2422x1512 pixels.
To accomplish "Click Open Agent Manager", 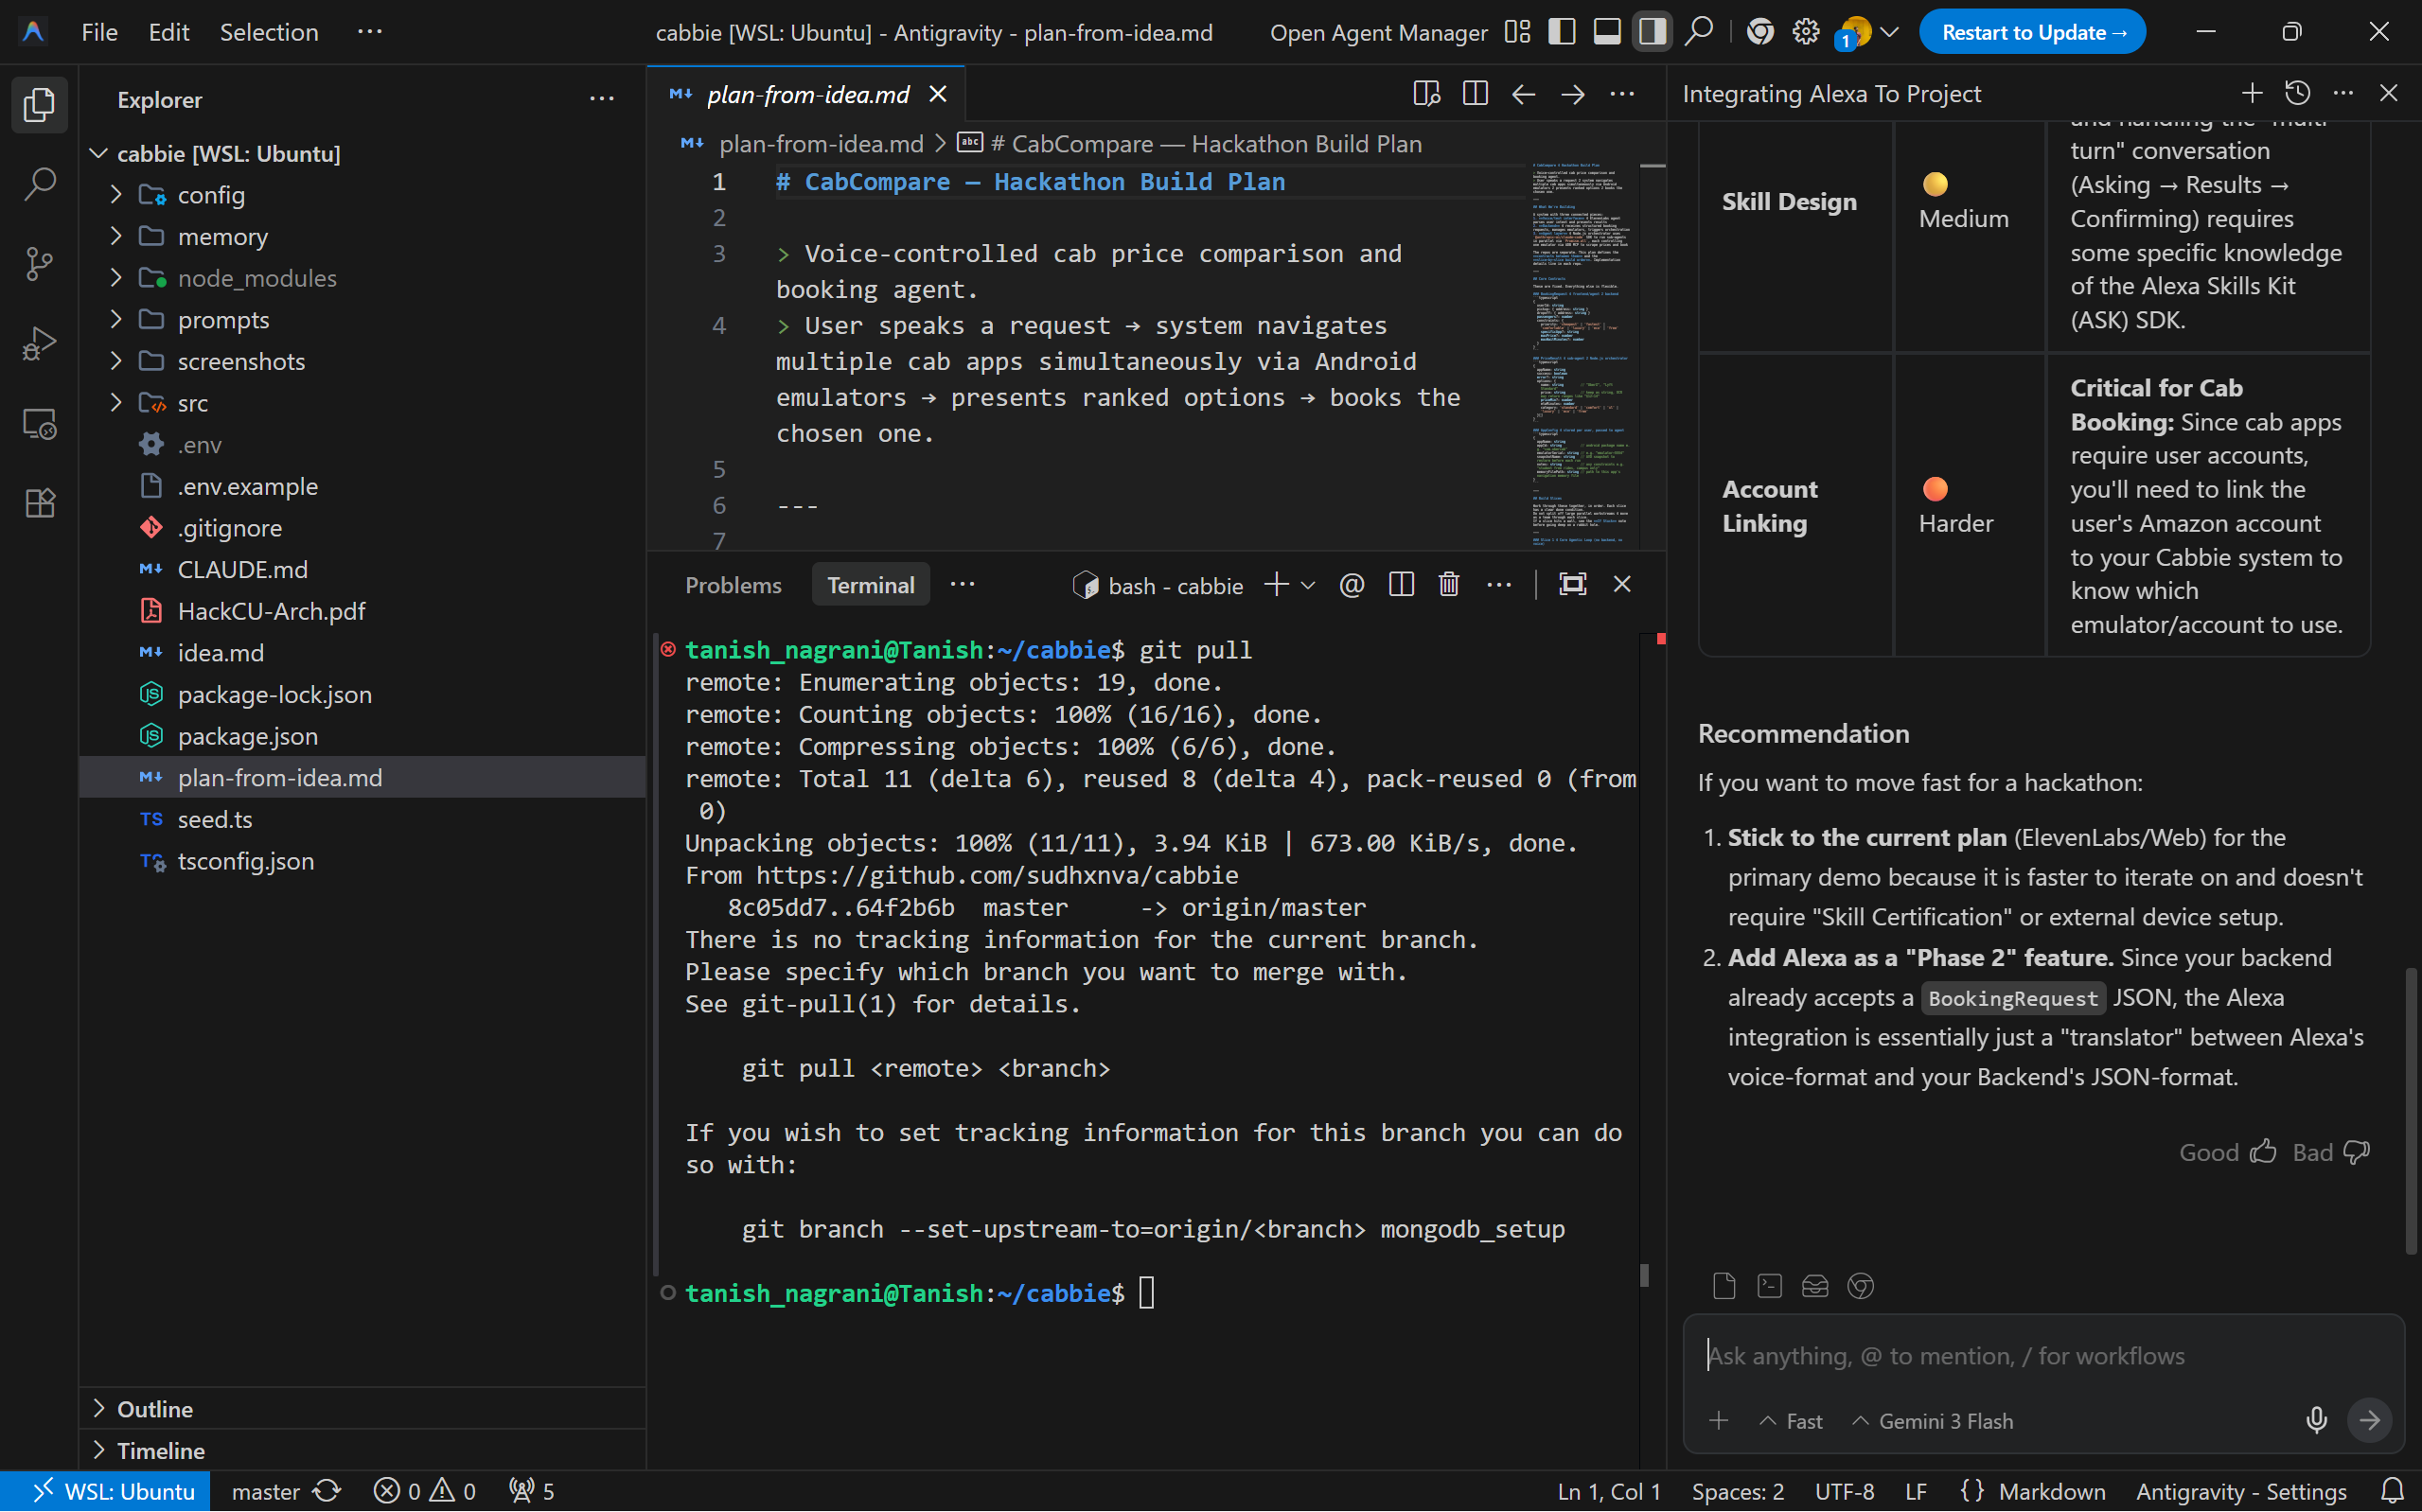I will click(x=1377, y=32).
